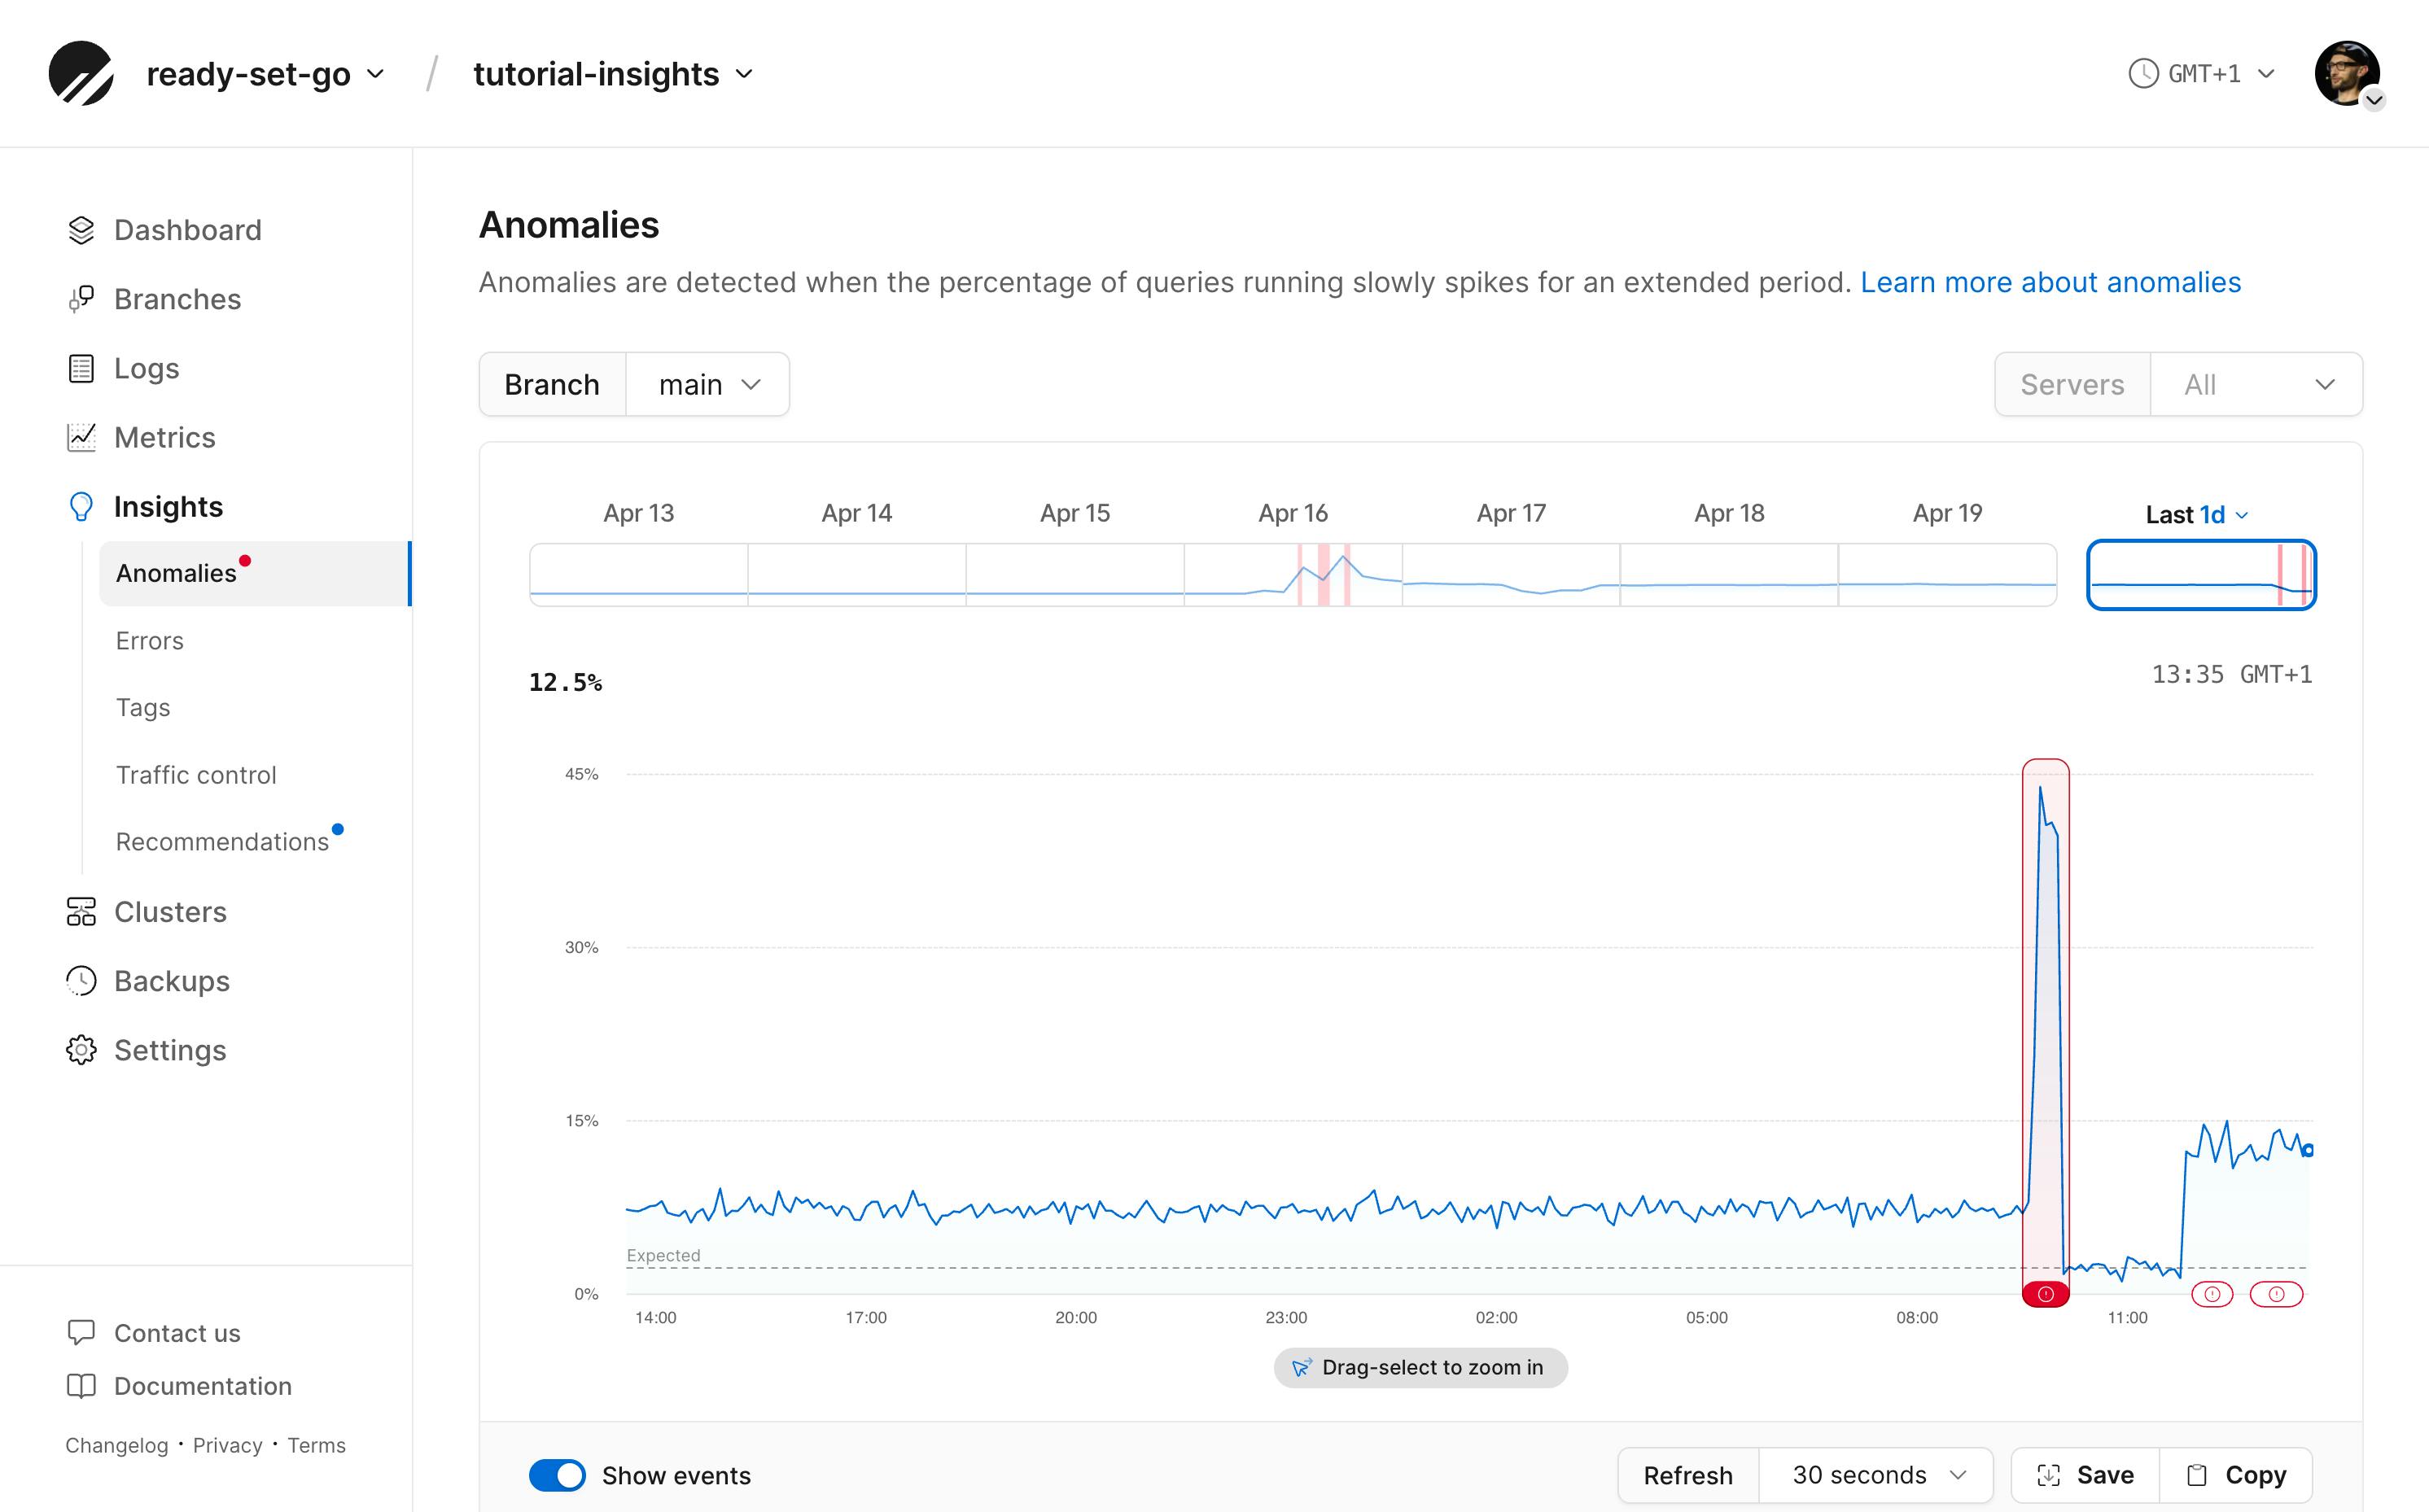Copy the chart
Screen dimensions: 2429x1512
2236,1475
